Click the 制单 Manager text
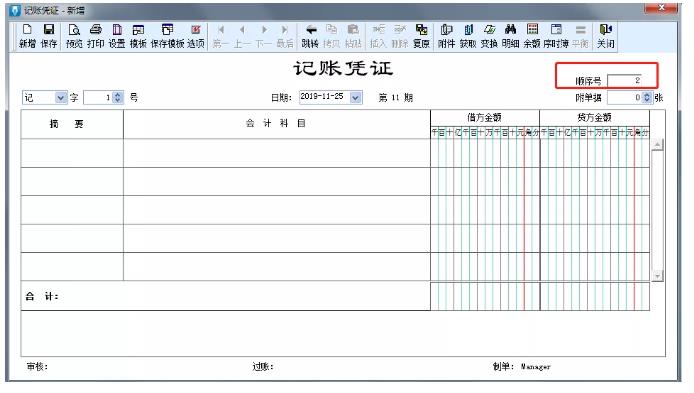 521,367
